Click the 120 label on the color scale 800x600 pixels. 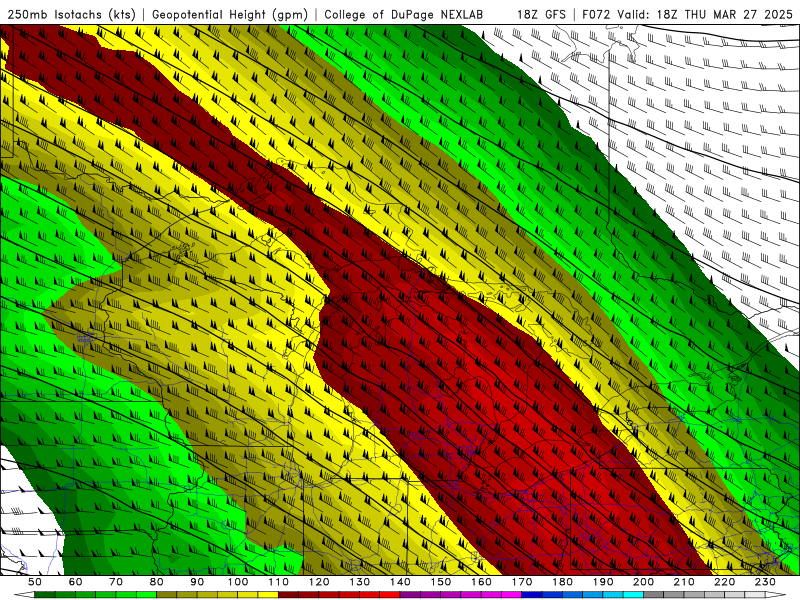tap(319, 582)
